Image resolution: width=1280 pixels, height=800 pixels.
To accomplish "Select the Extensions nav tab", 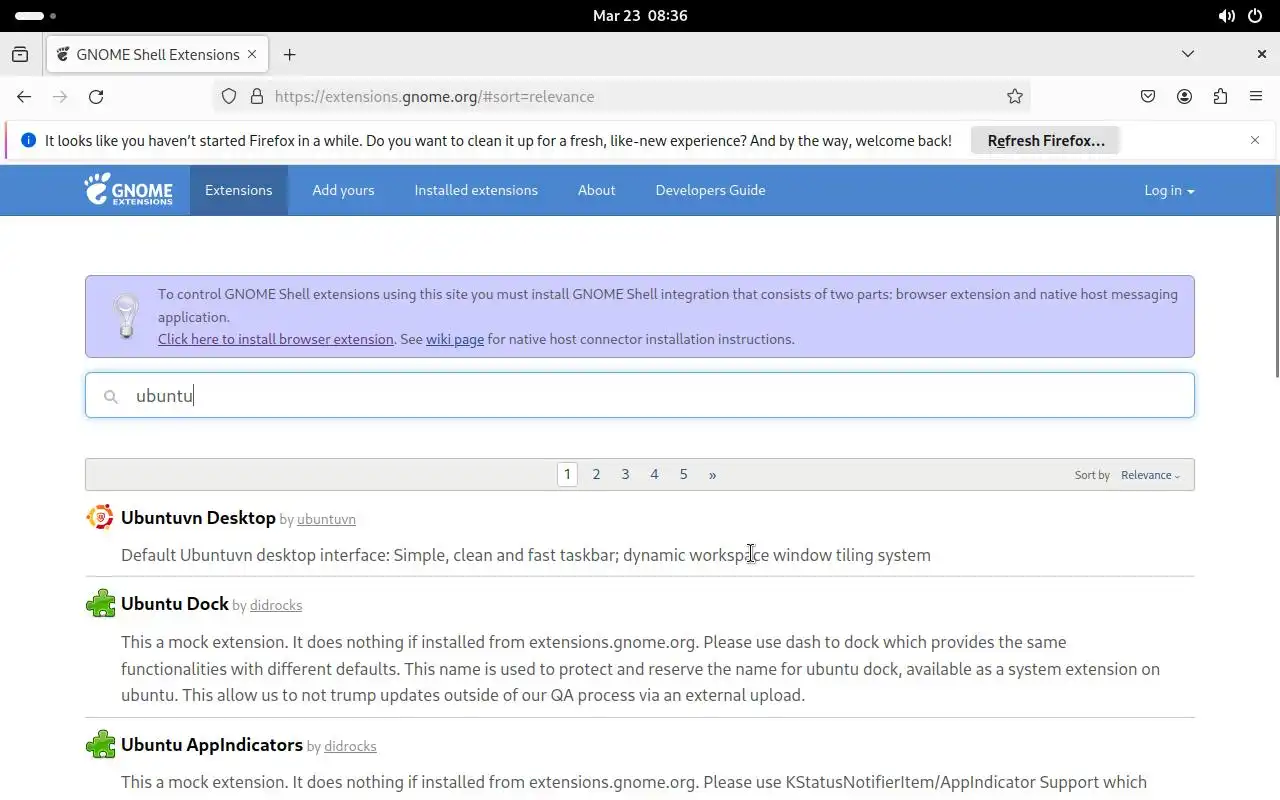I will [x=238, y=190].
